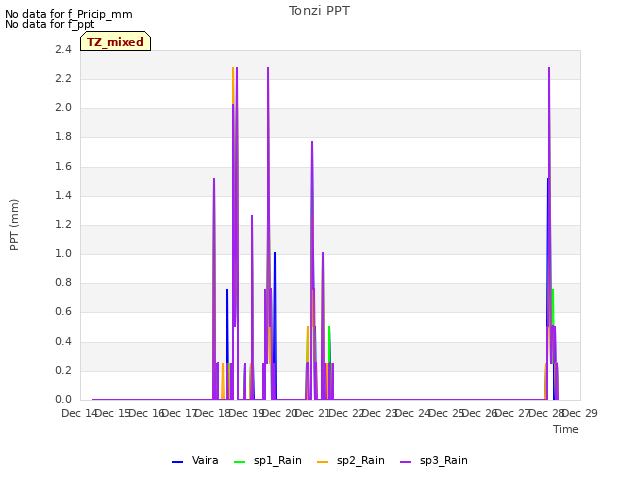Click the Dec 14 x-axis tick label
This screenshot has width=640, height=480.
tap(79, 413)
